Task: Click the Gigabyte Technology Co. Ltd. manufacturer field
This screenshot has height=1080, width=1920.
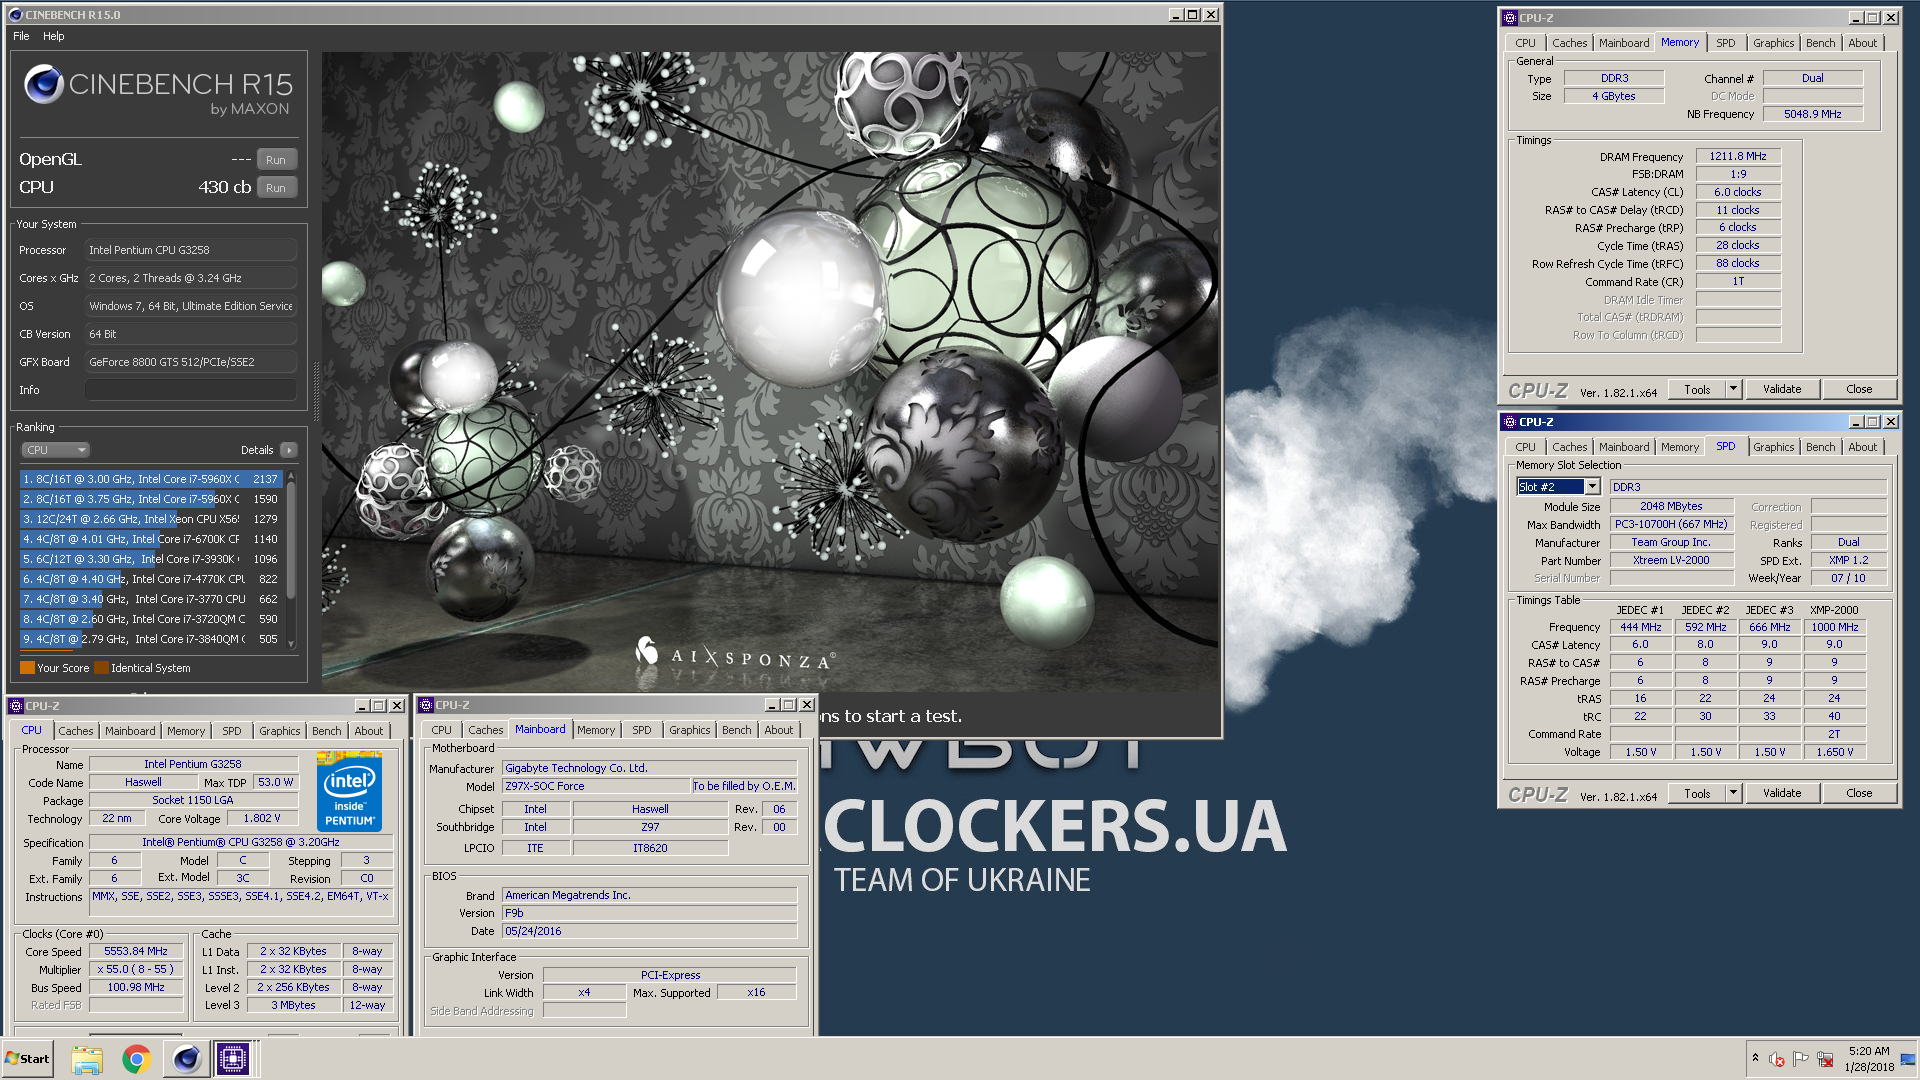Action: point(649,768)
